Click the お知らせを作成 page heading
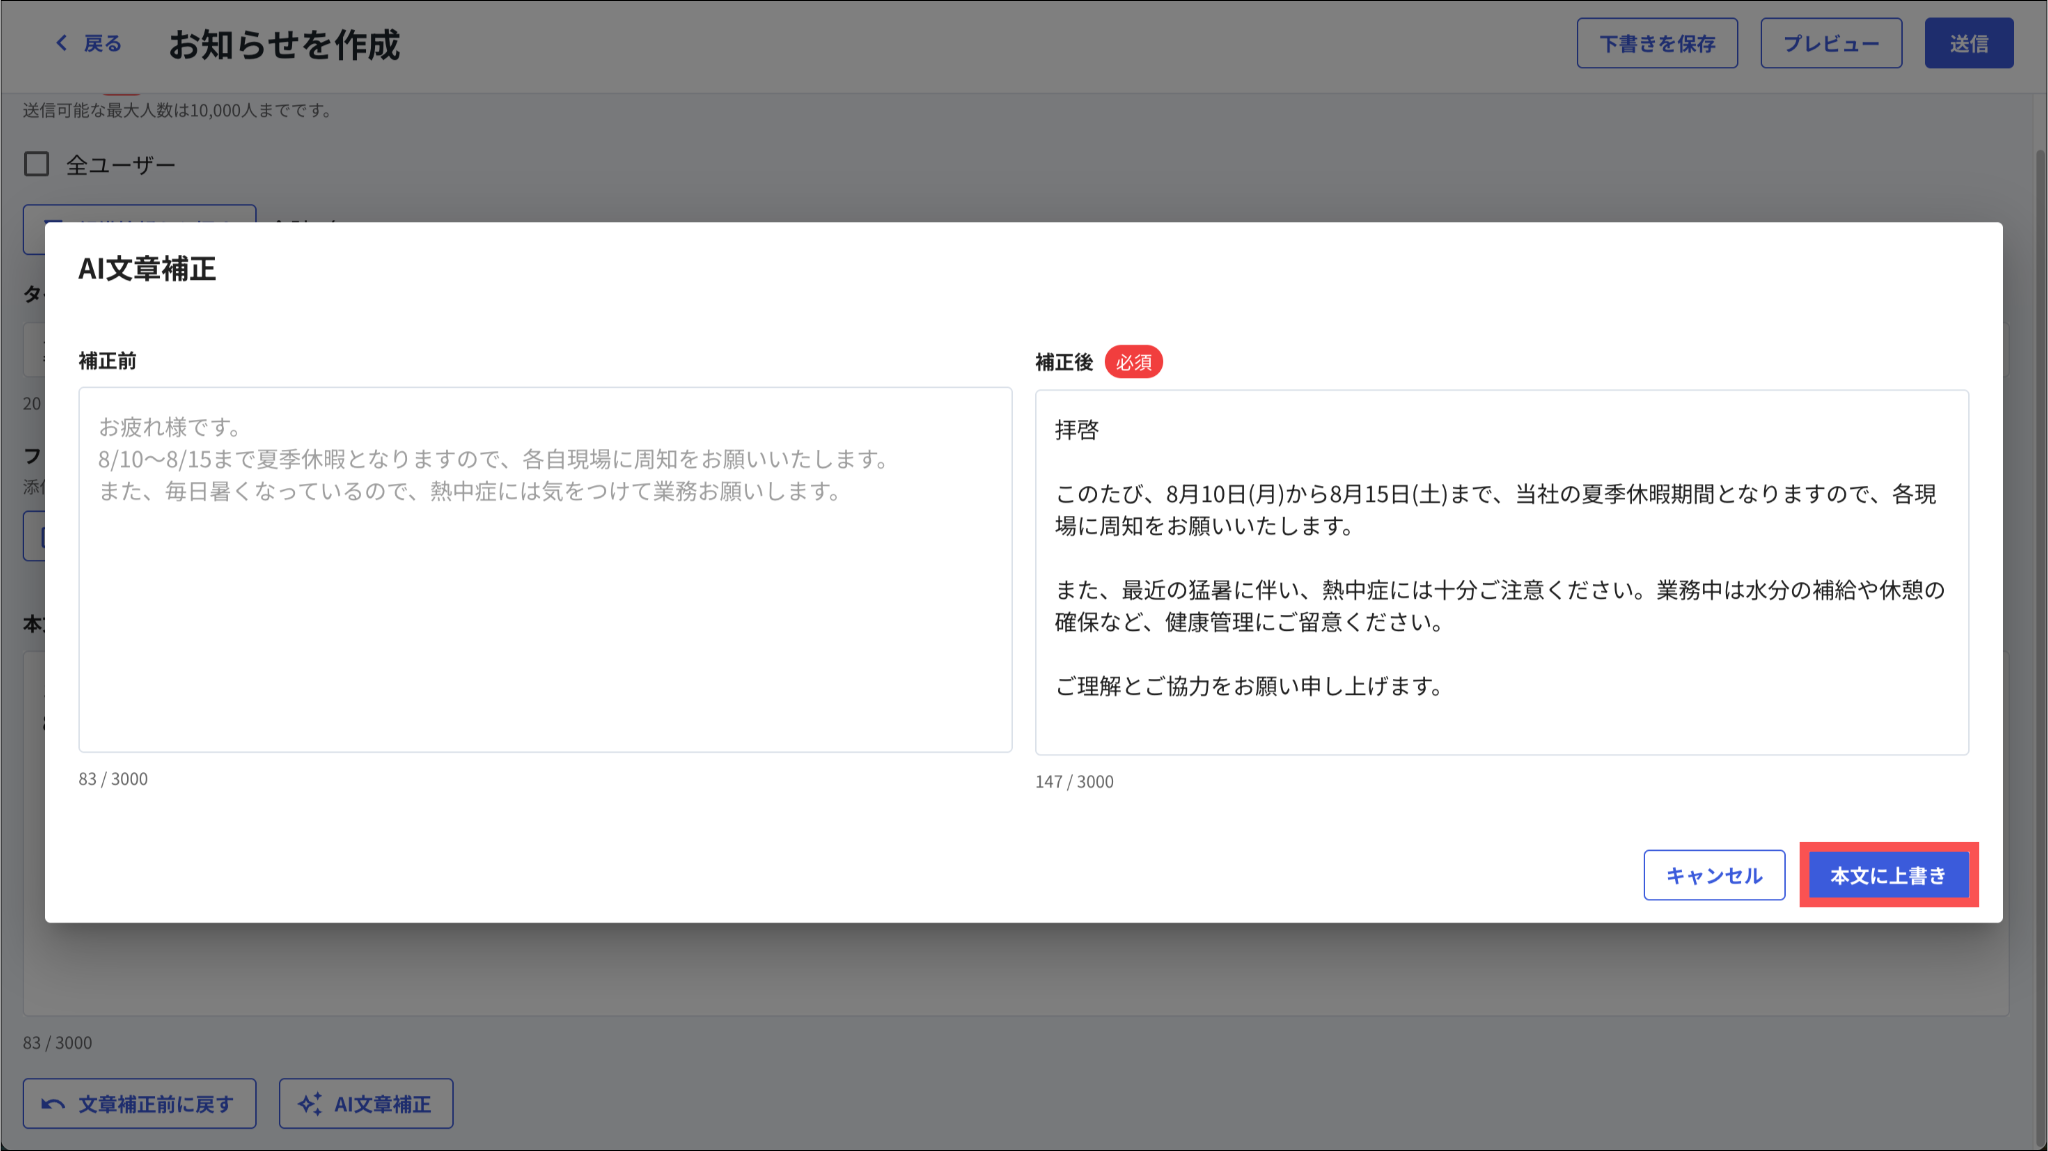This screenshot has height=1151, width=2048. point(284,45)
